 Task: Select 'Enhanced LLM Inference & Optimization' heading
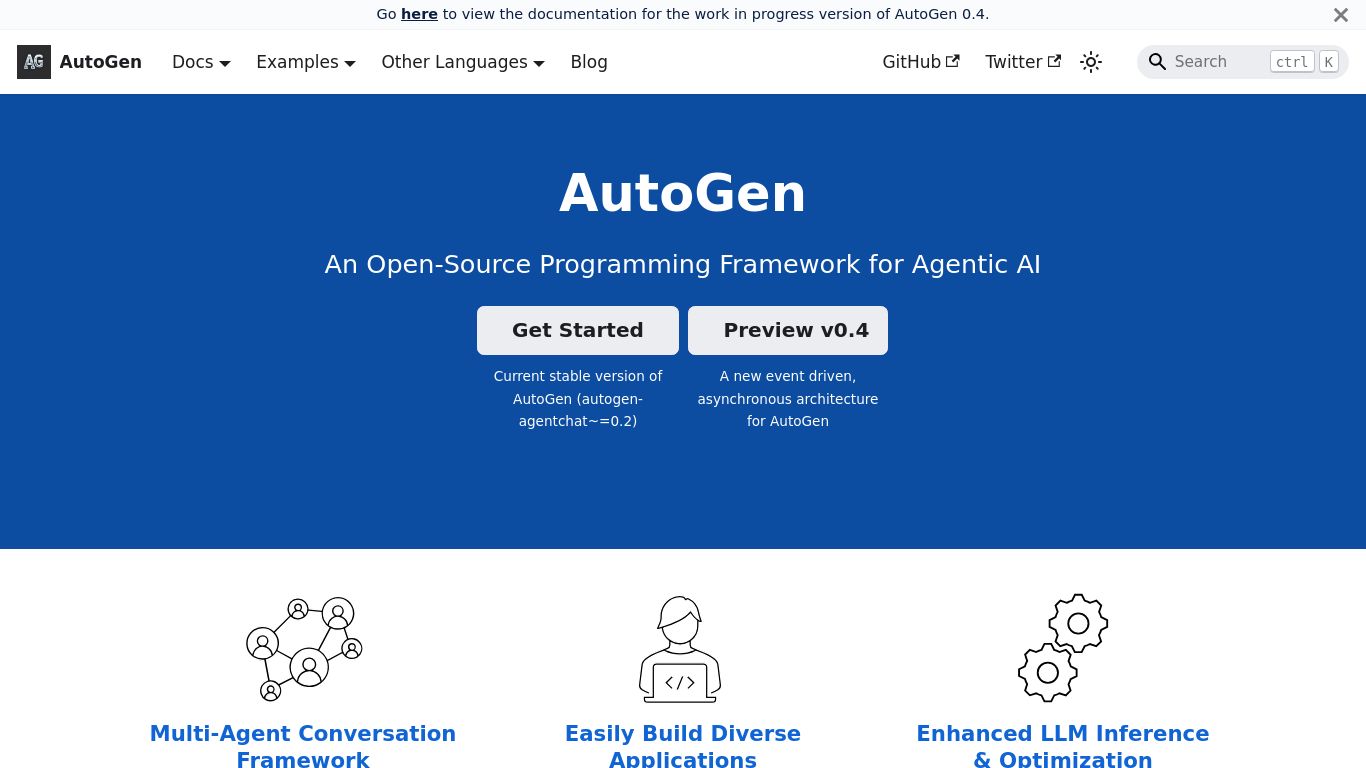tap(1063, 745)
